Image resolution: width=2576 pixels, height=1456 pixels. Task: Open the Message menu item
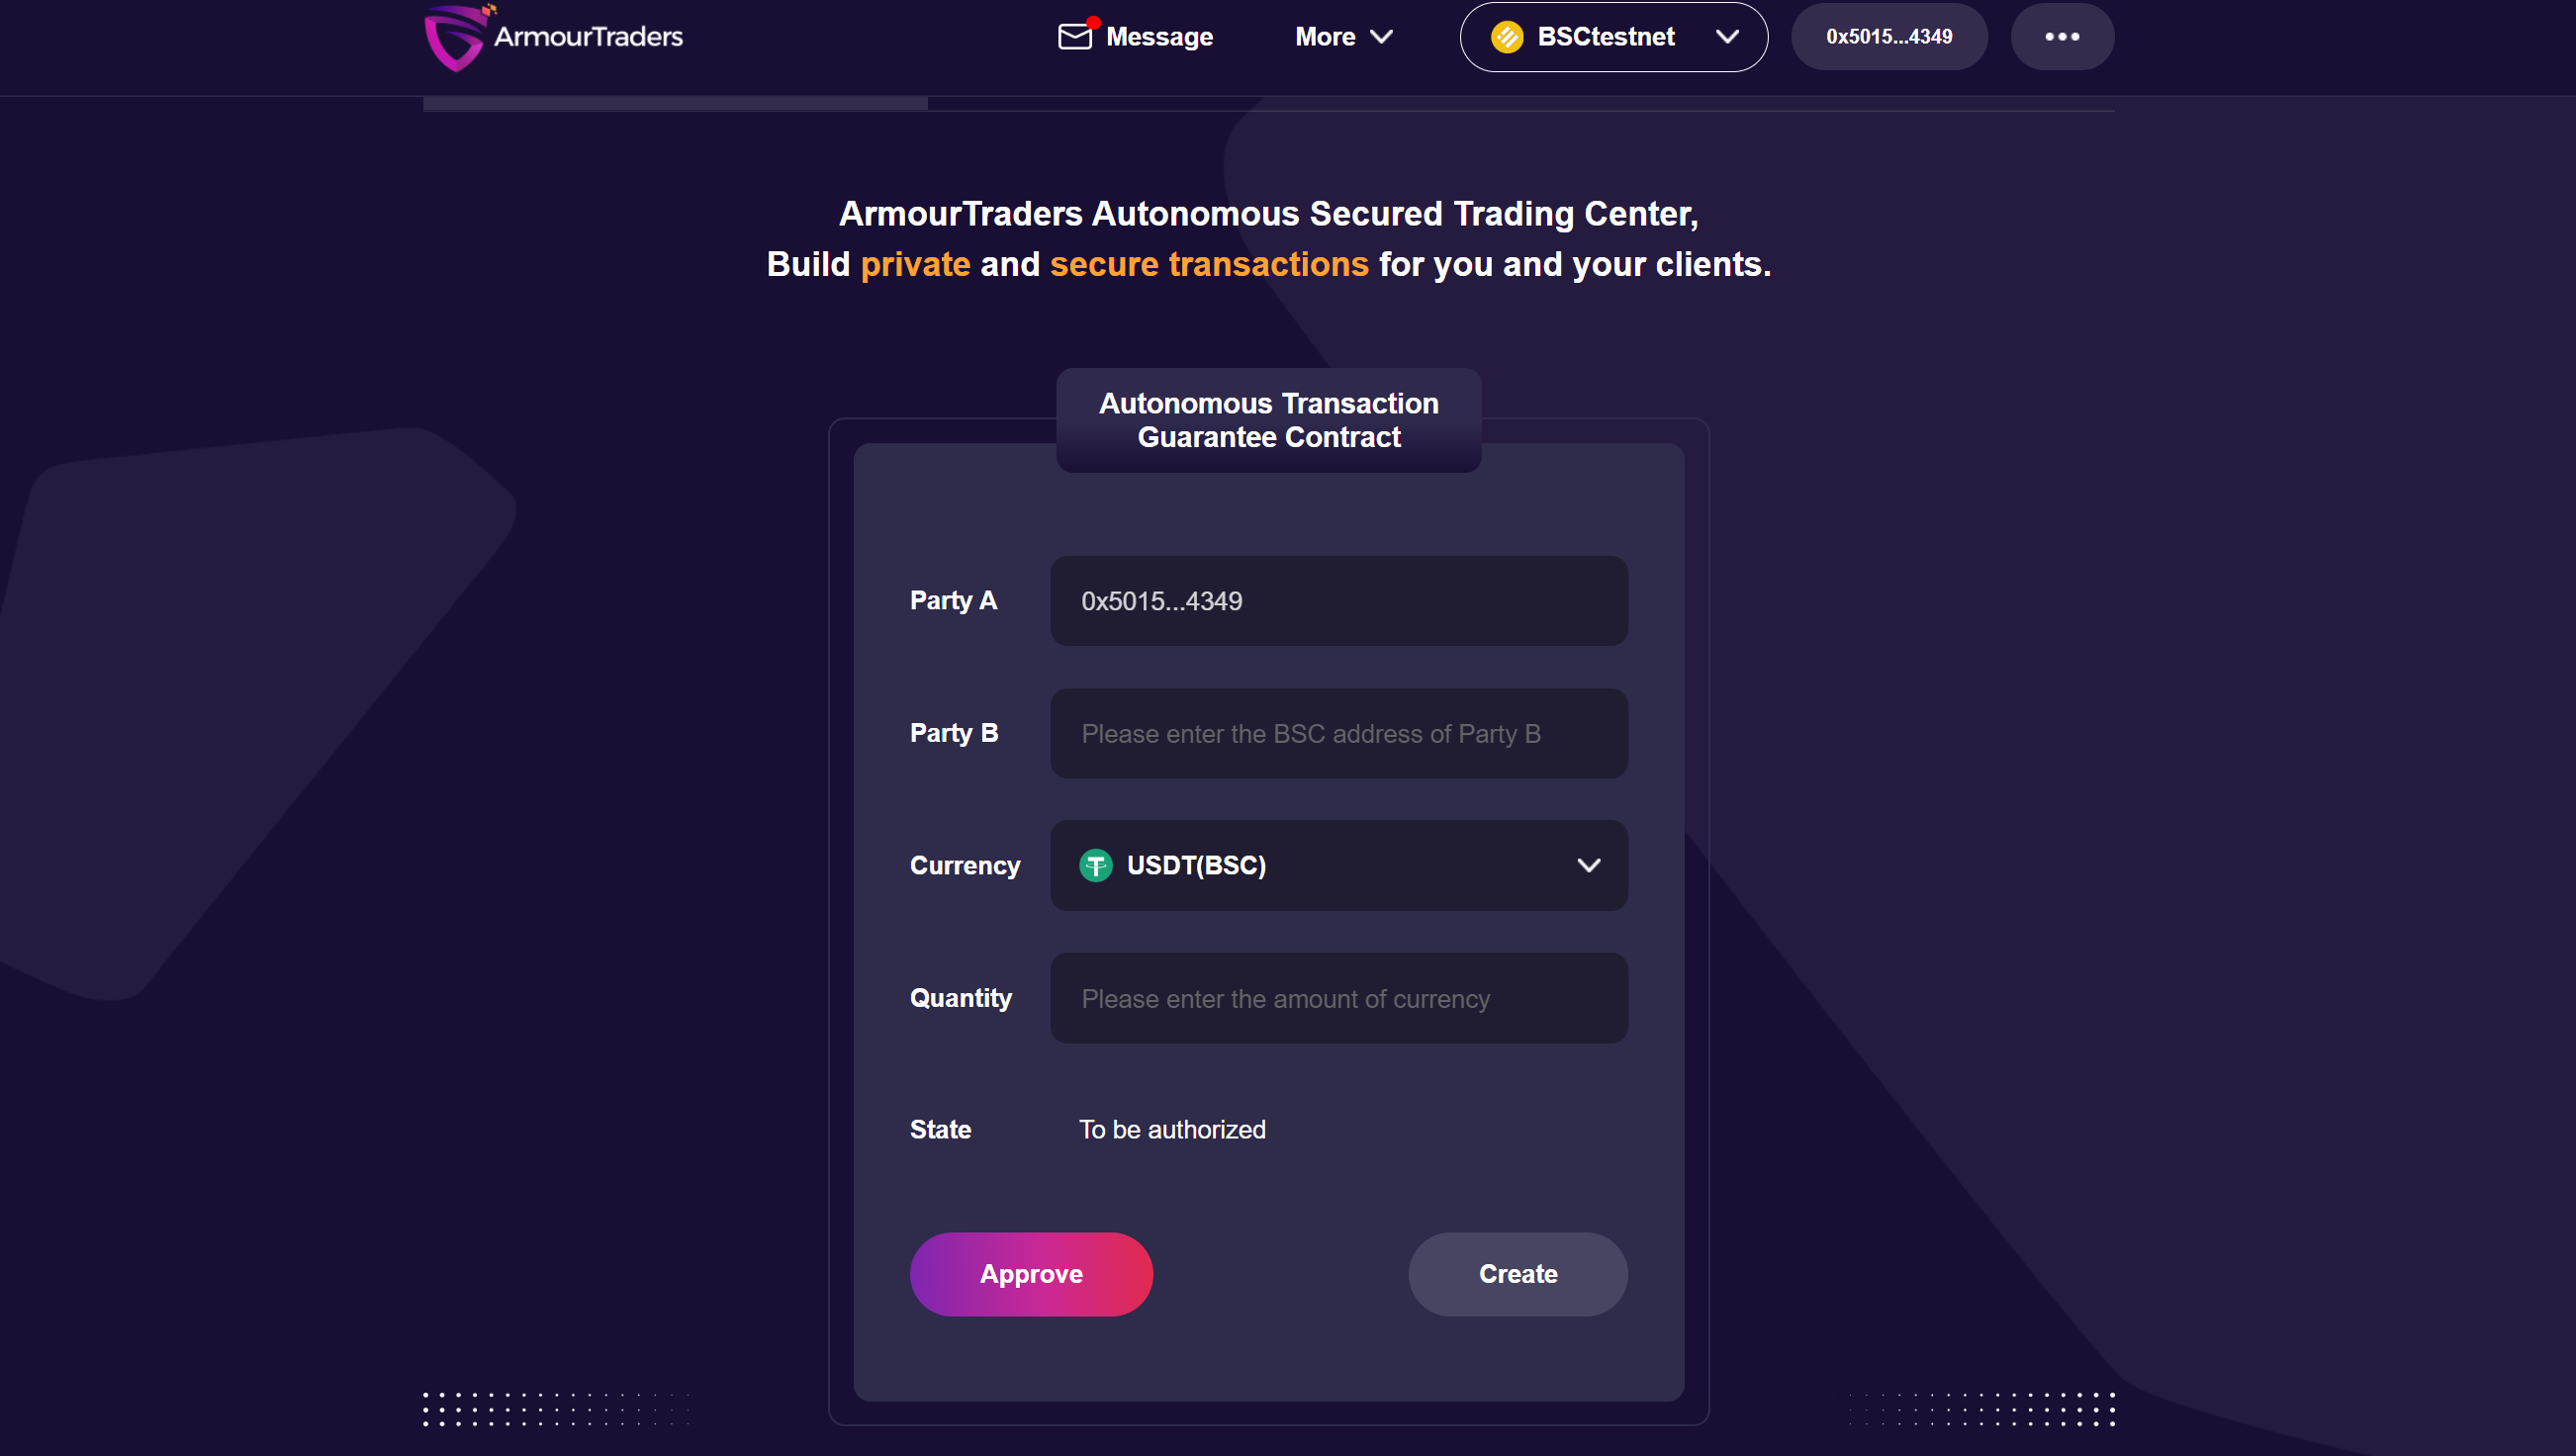click(x=1135, y=37)
